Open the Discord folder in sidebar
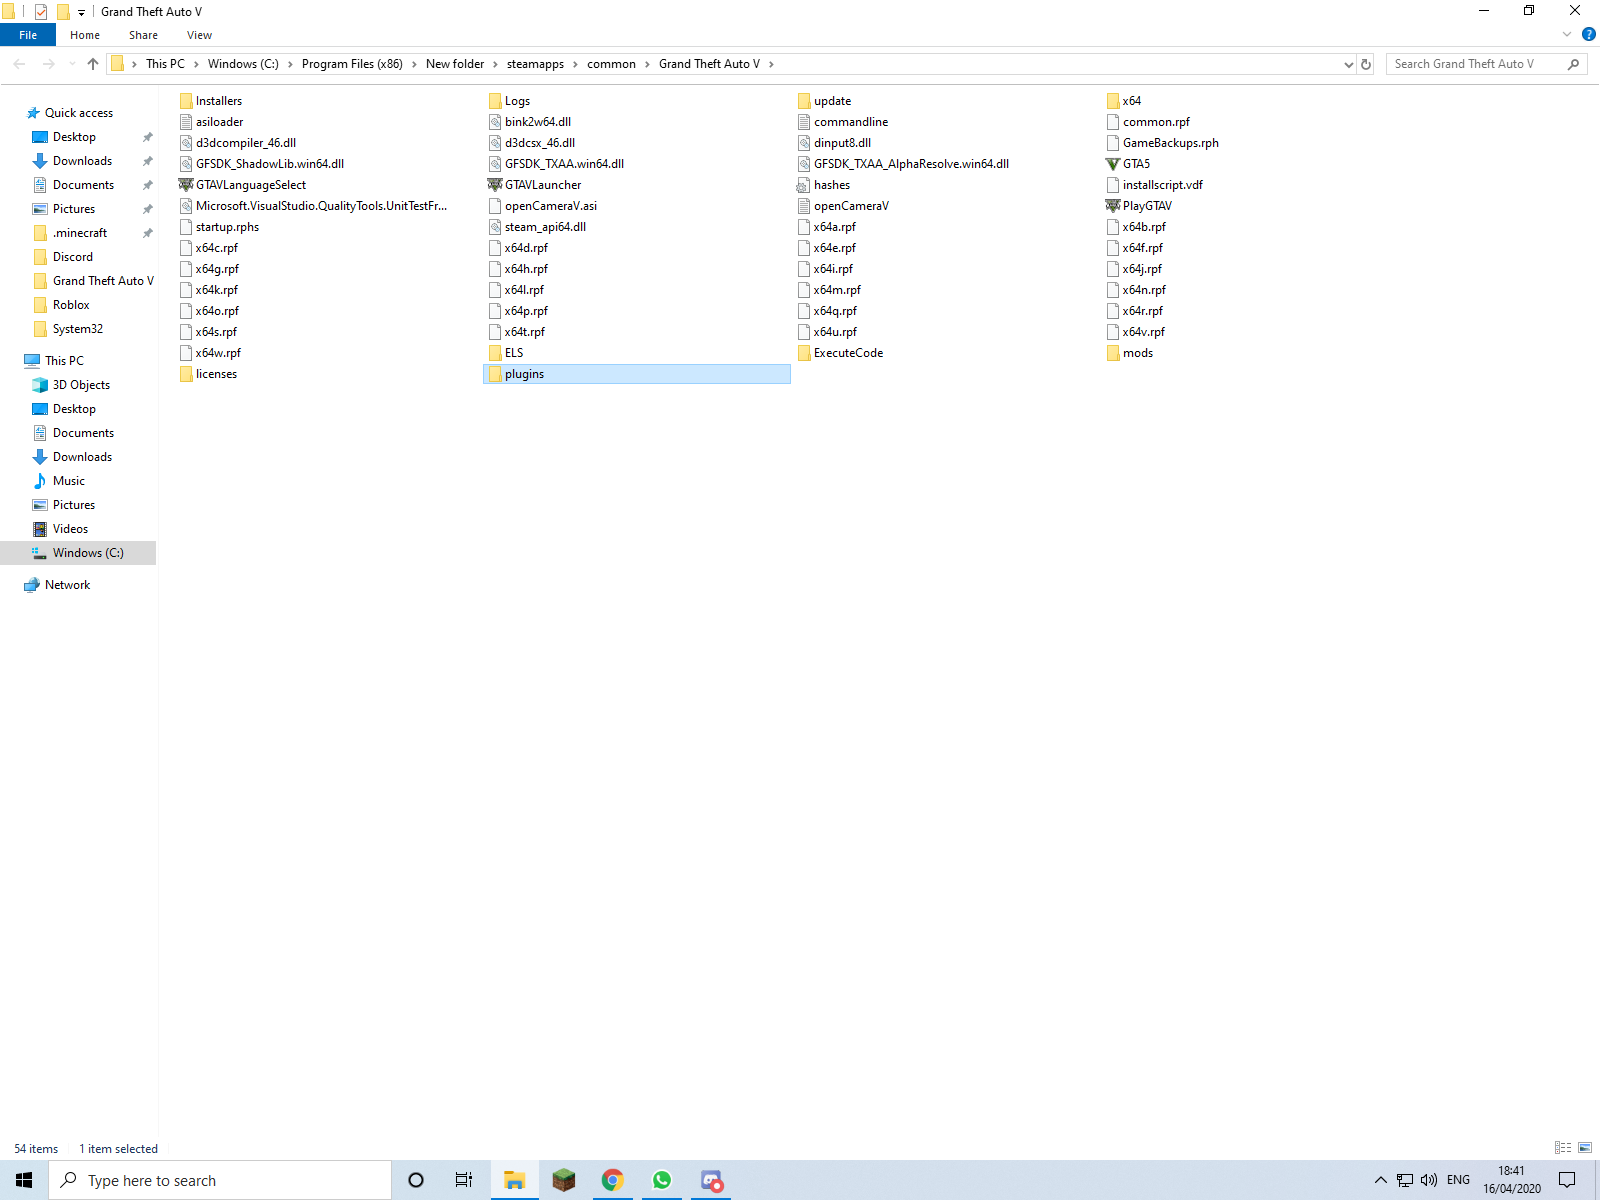1600x1200 pixels. (x=73, y=257)
